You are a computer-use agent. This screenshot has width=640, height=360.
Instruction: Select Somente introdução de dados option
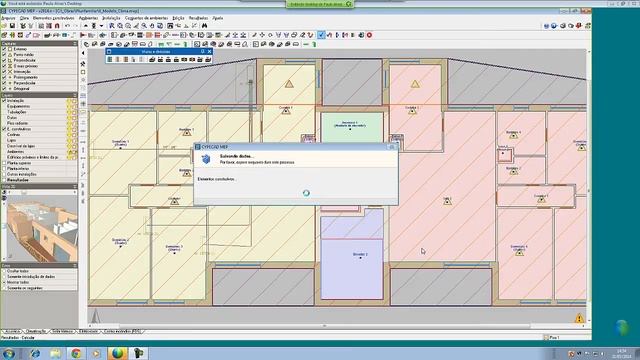click(4, 277)
